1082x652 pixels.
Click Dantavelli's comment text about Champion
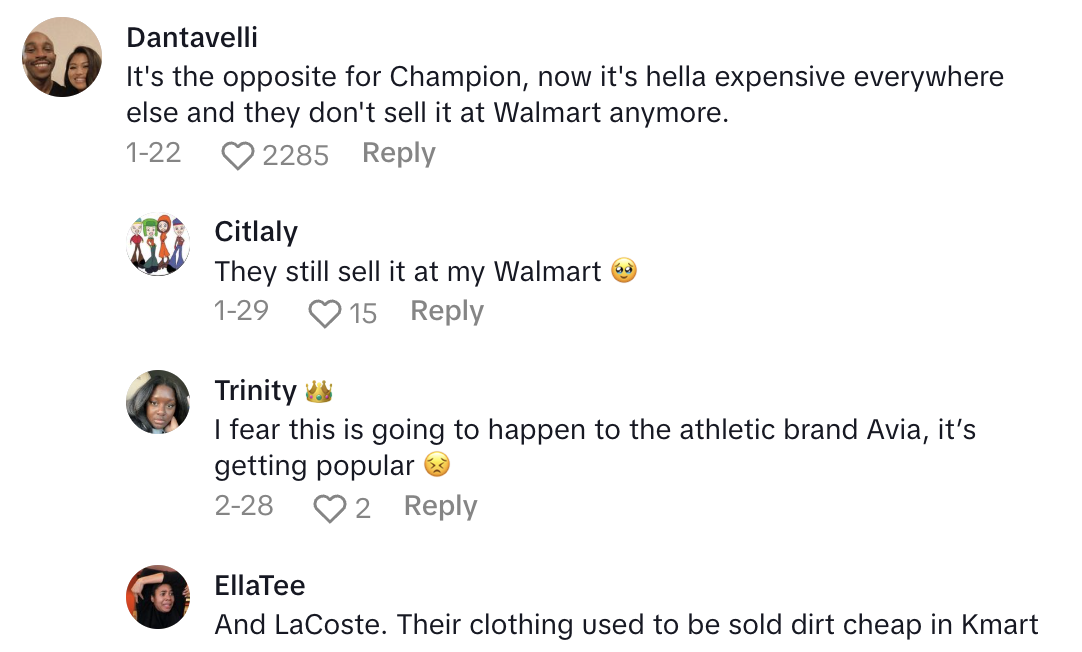click(564, 94)
